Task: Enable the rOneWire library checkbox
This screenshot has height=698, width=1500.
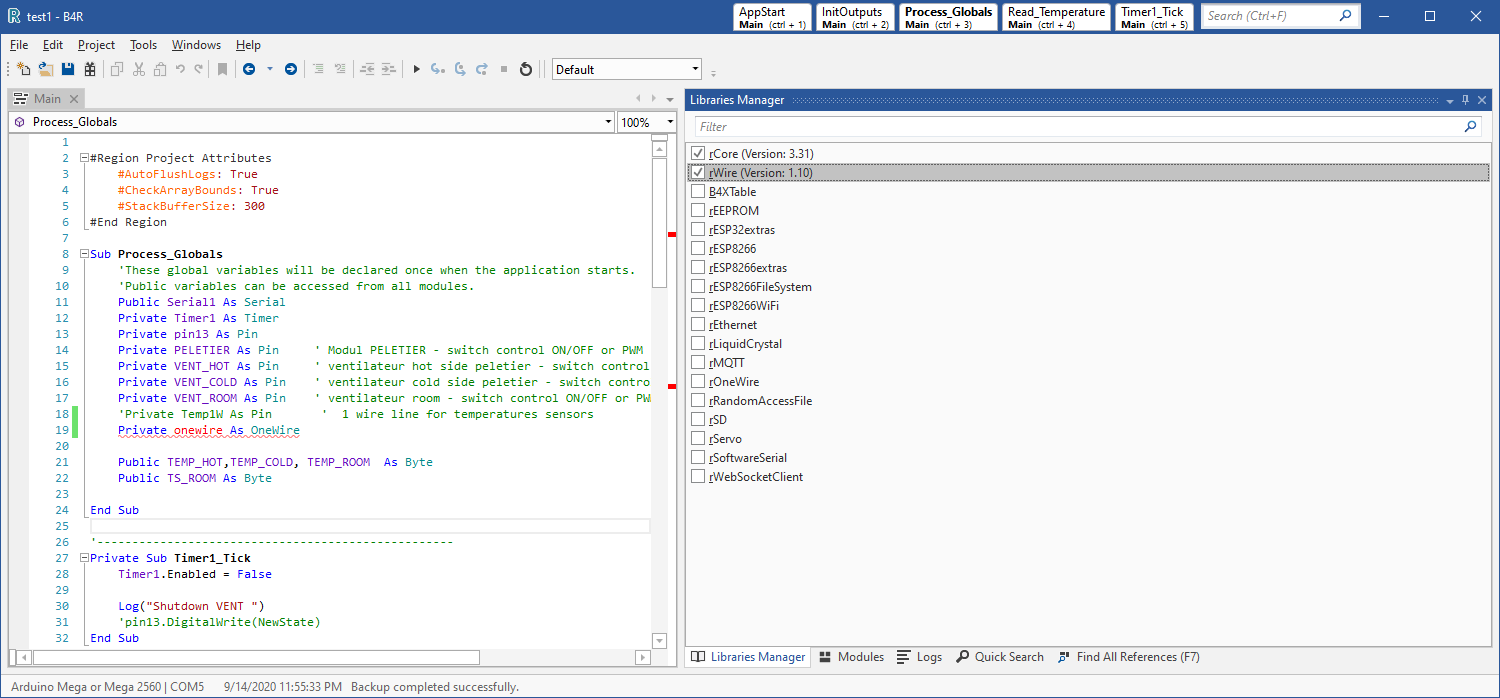Action: click(x=698, y=382)
